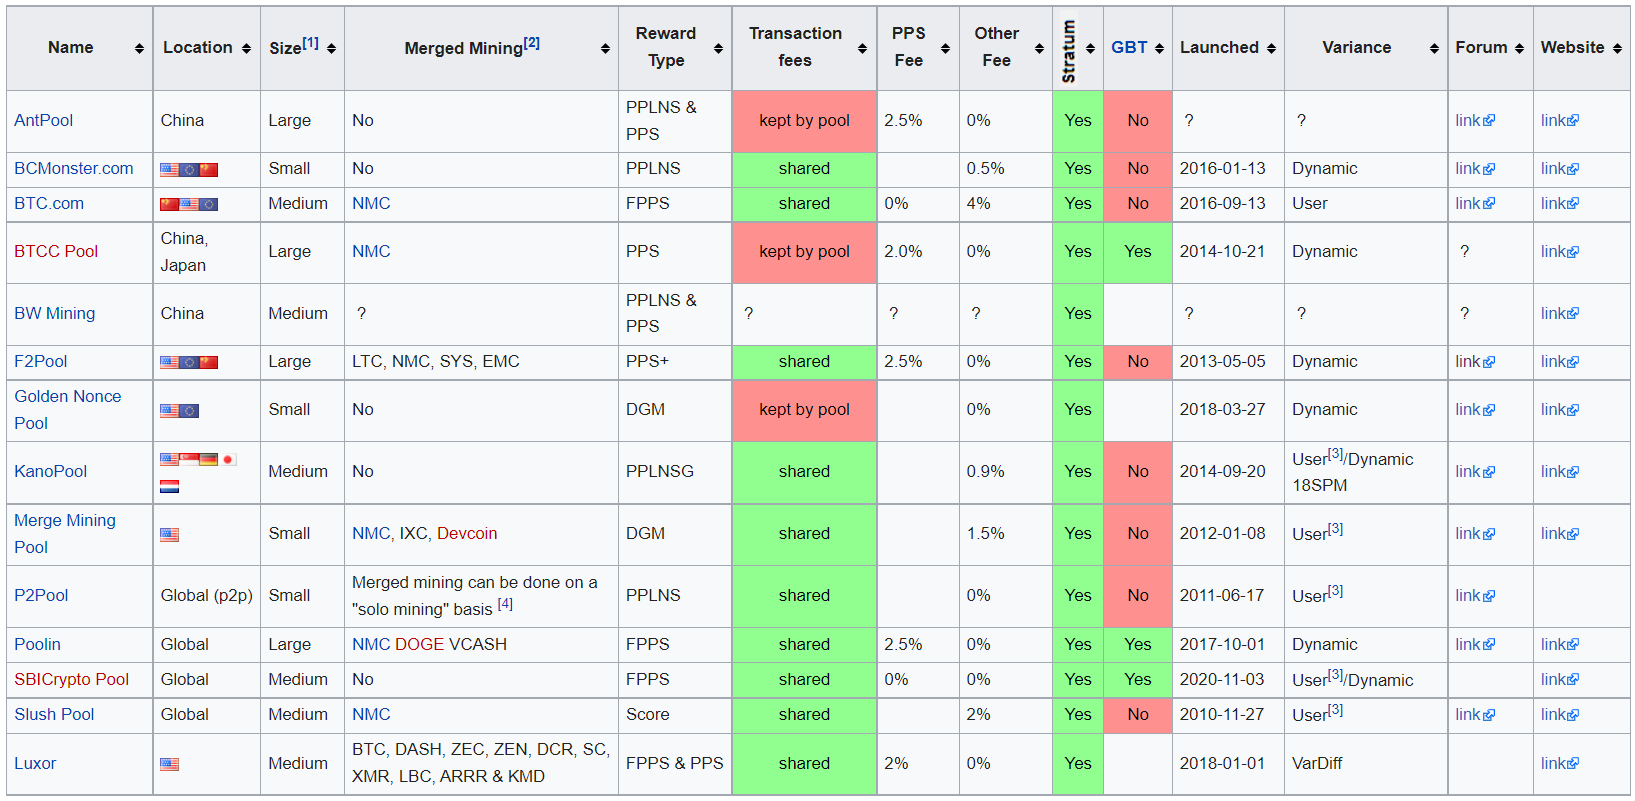
Task: Select the 2010-11-27 launch date
Action: tap(1222, 714)
